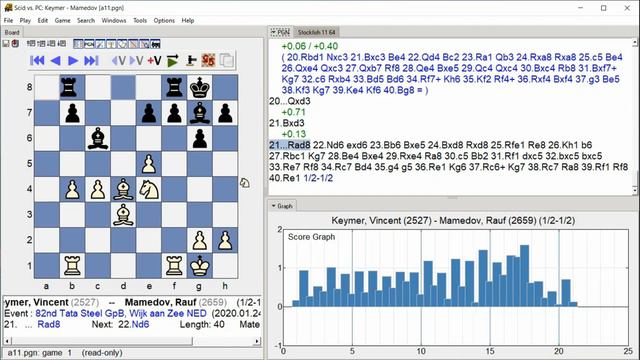
Task: Click the game info scrollbar right arrow
Action: pos(257,341)
